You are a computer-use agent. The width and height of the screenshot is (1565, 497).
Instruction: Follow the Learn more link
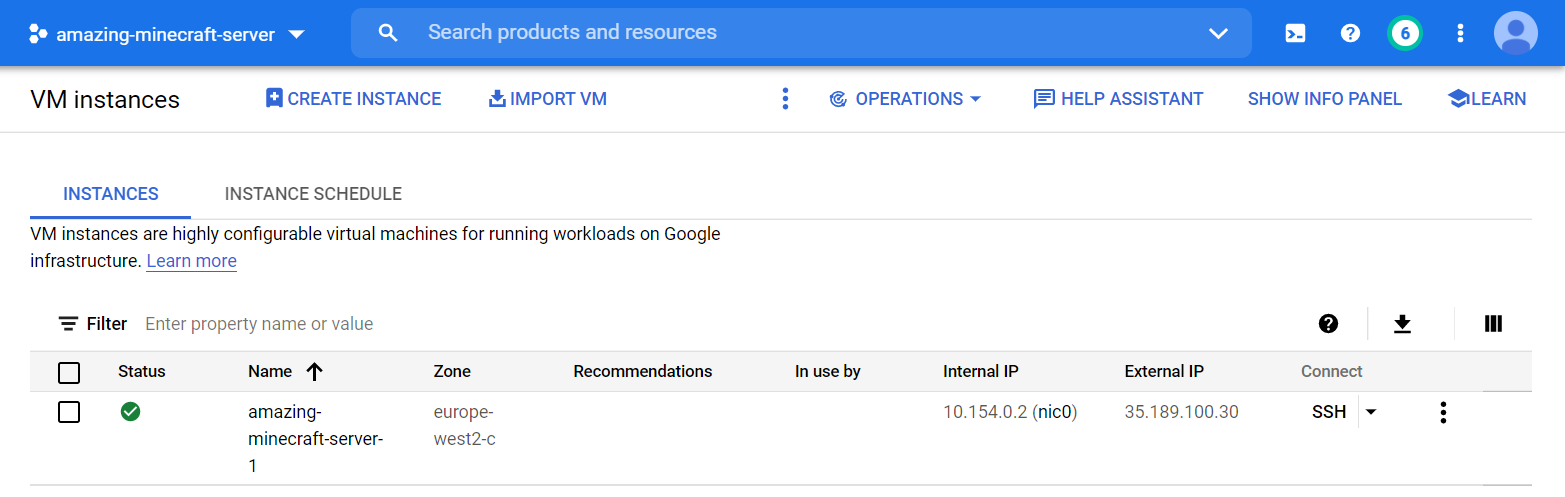191,261
